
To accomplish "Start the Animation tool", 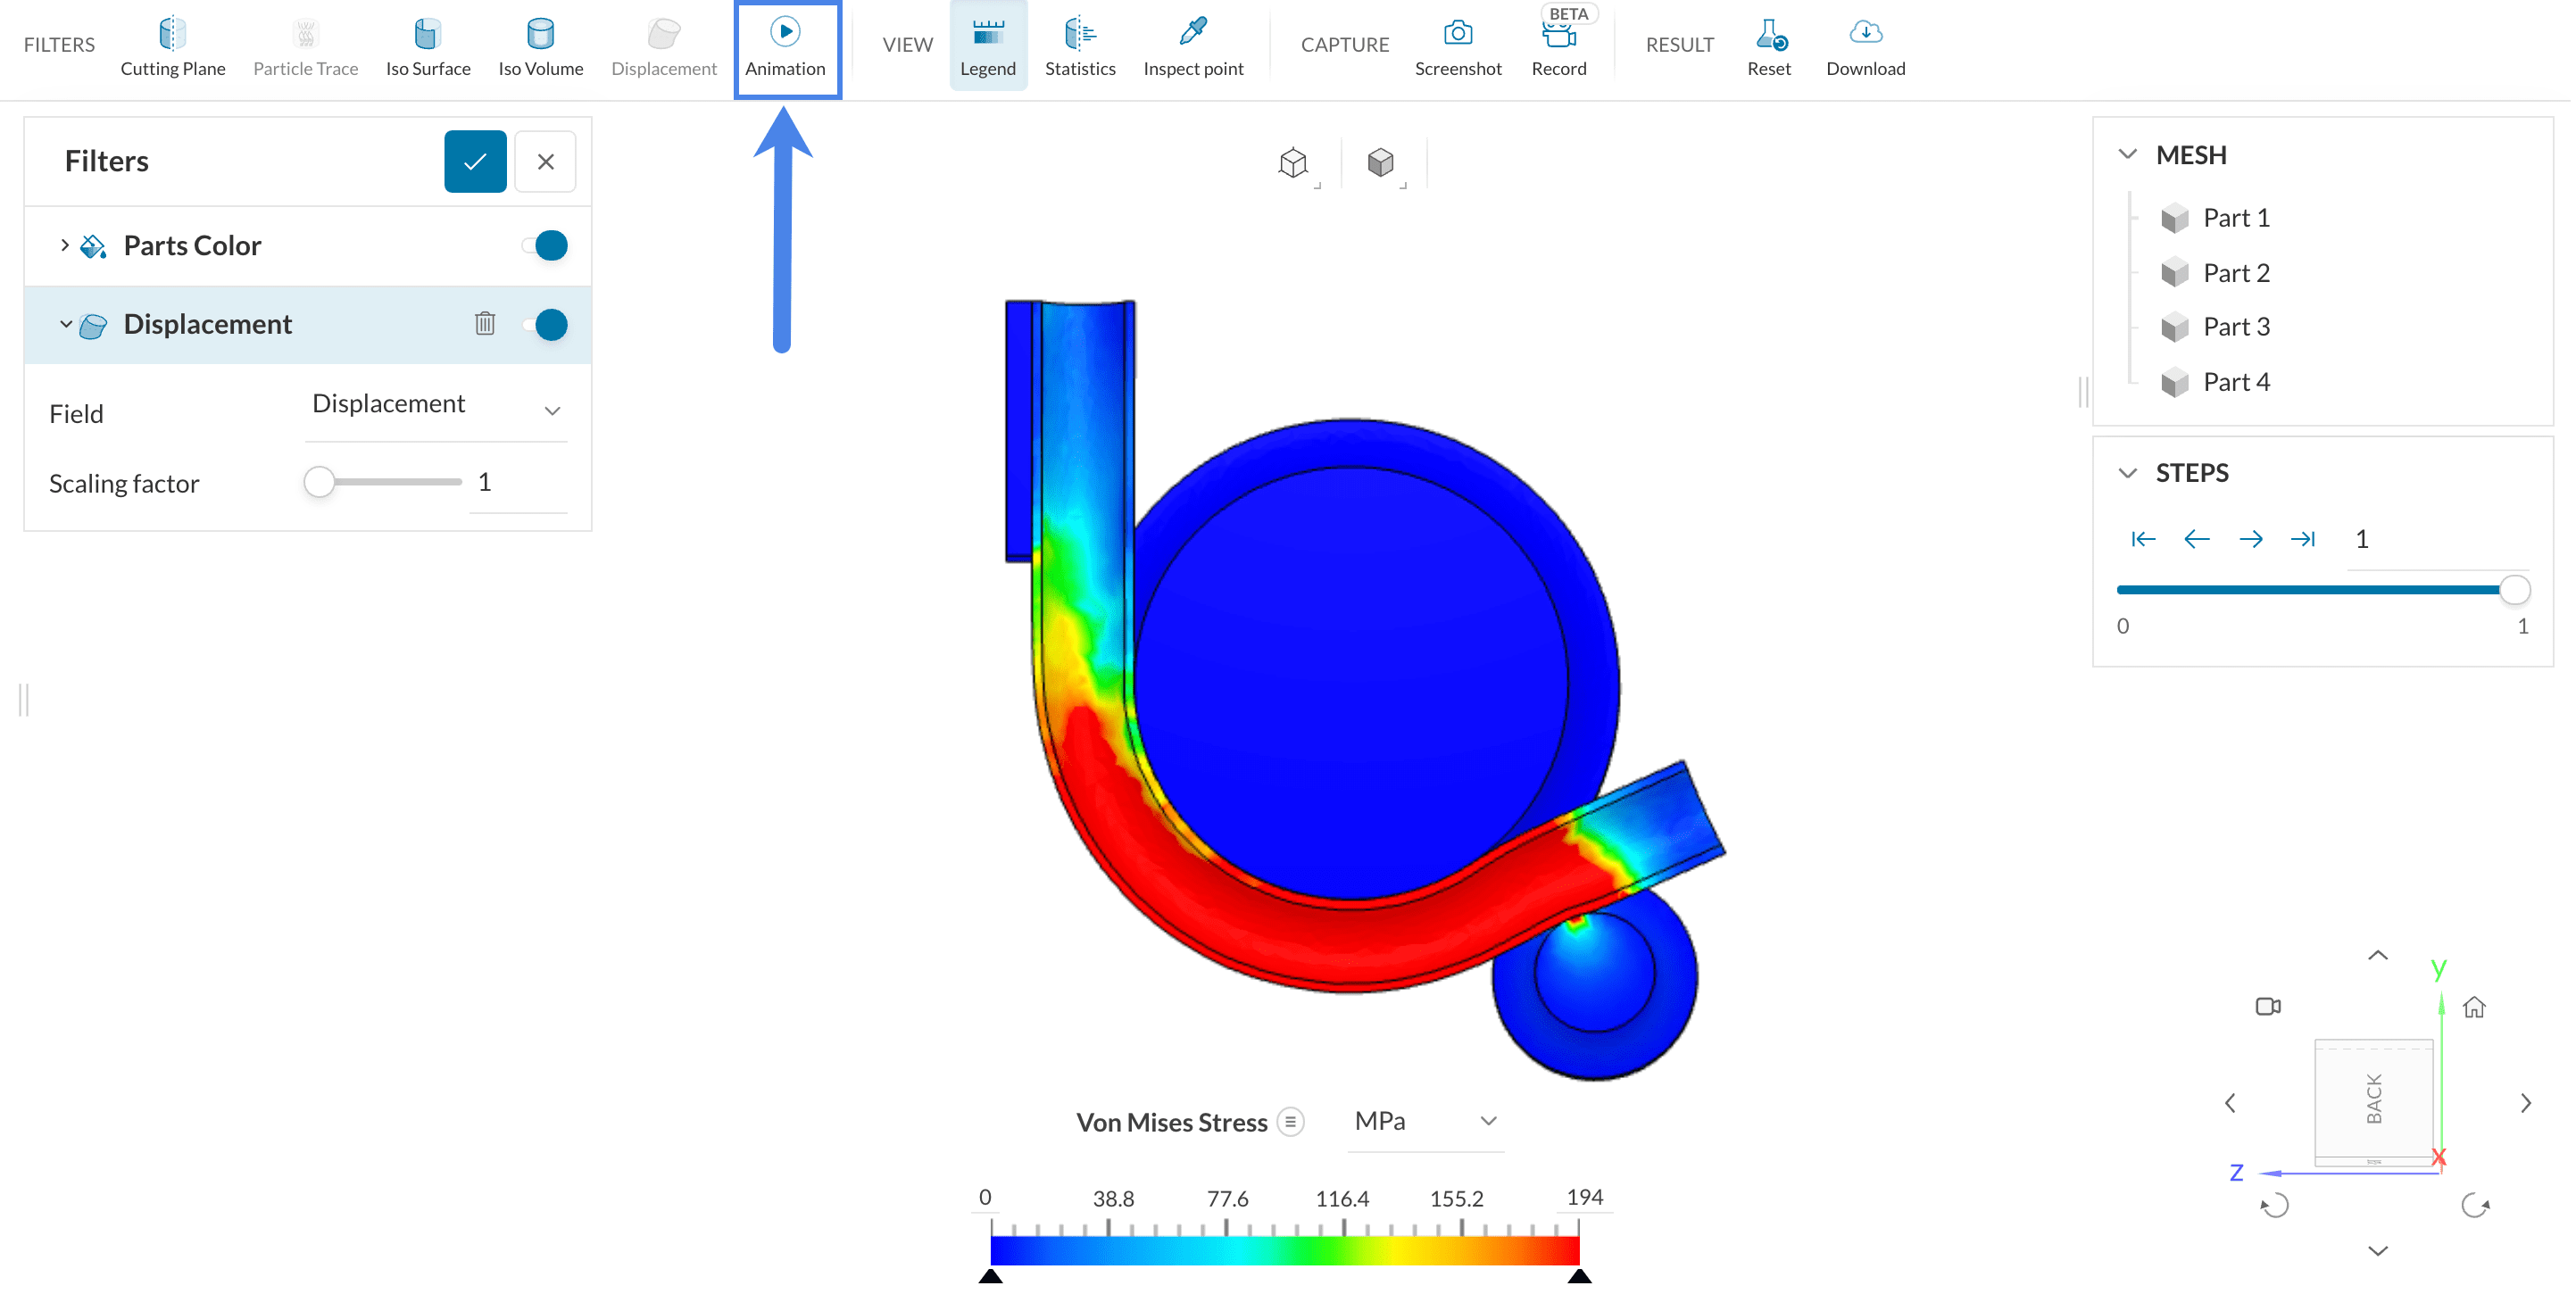I will point(785,46).
